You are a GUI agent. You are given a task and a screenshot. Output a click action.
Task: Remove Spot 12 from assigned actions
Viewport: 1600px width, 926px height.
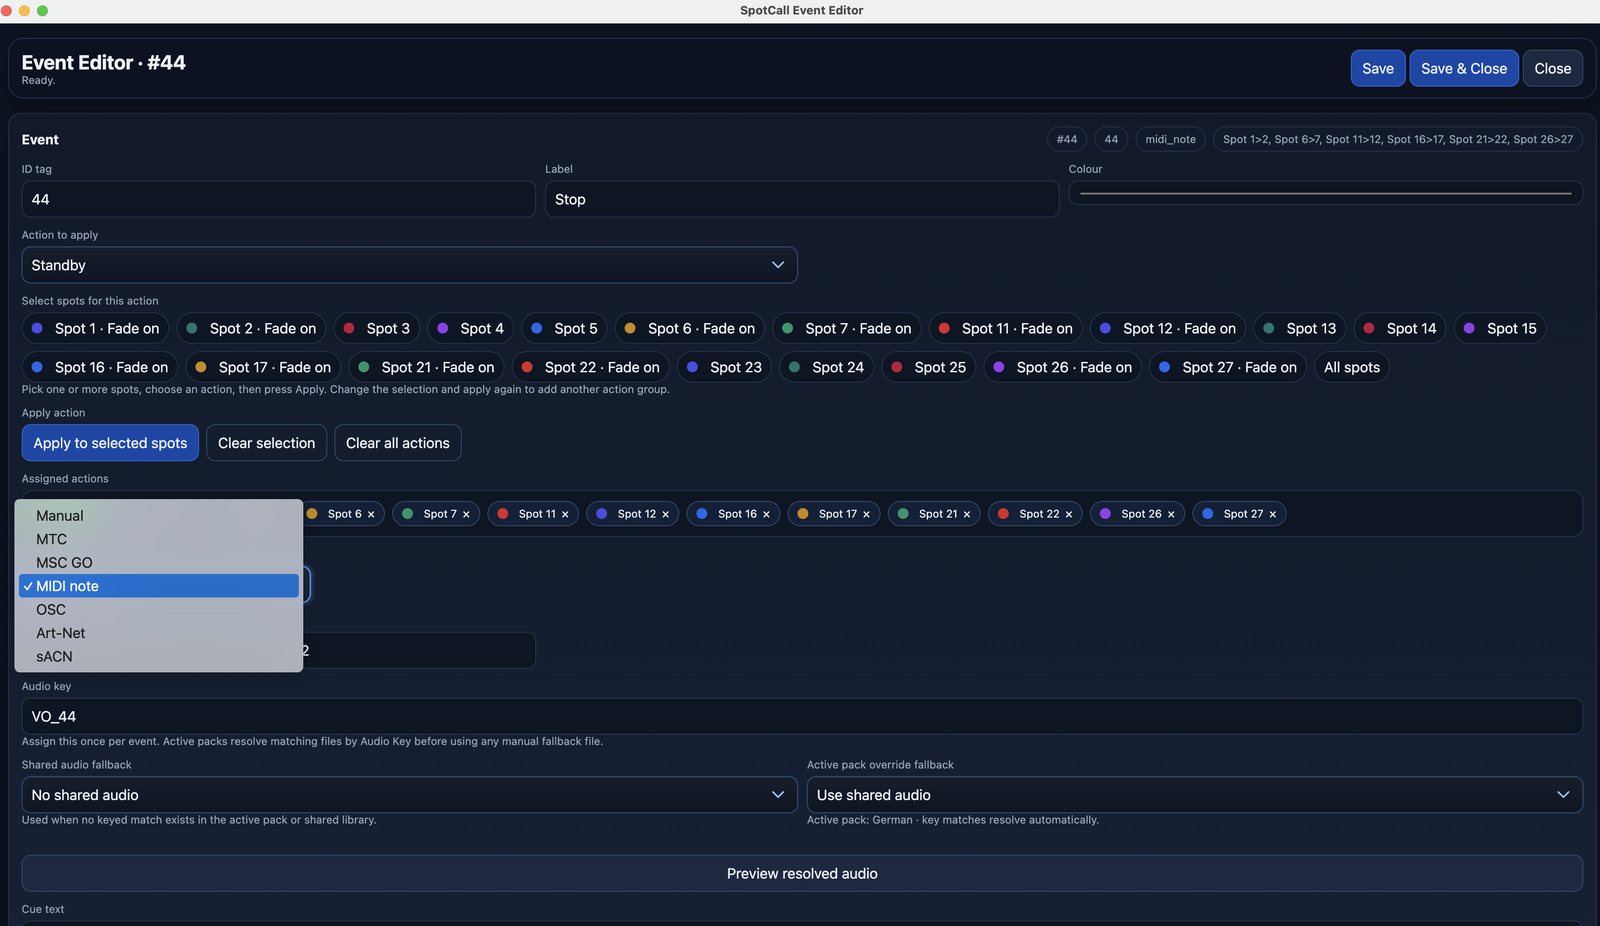tap(665, 514)
